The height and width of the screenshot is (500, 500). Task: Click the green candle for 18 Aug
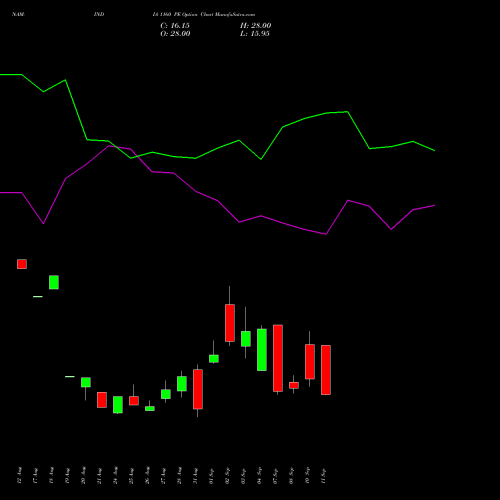pyautogui.click(x=54, y=282)
